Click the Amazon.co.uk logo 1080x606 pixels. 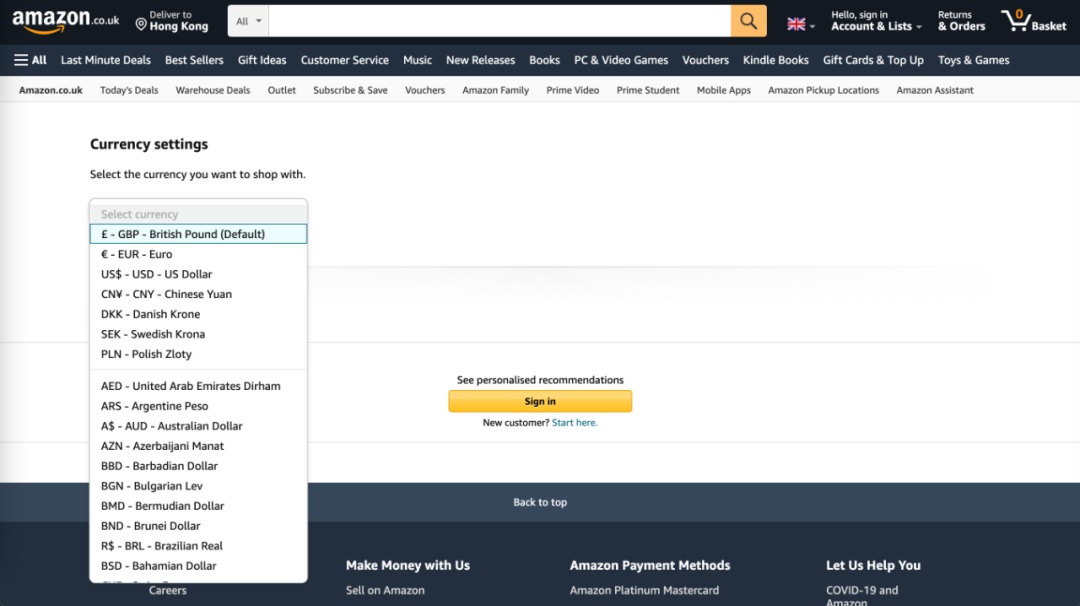click(x=65, y=21)
